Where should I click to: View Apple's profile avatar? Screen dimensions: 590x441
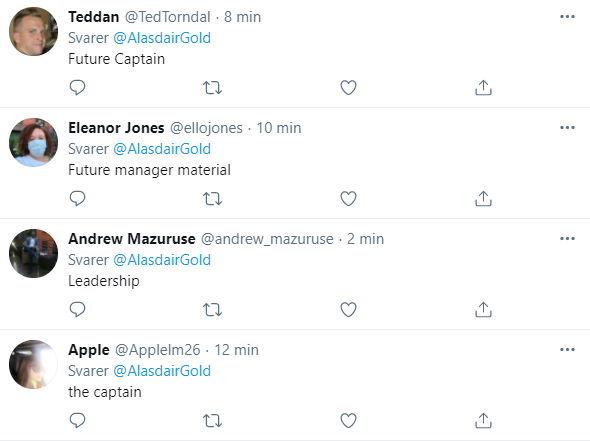[33, 364]
